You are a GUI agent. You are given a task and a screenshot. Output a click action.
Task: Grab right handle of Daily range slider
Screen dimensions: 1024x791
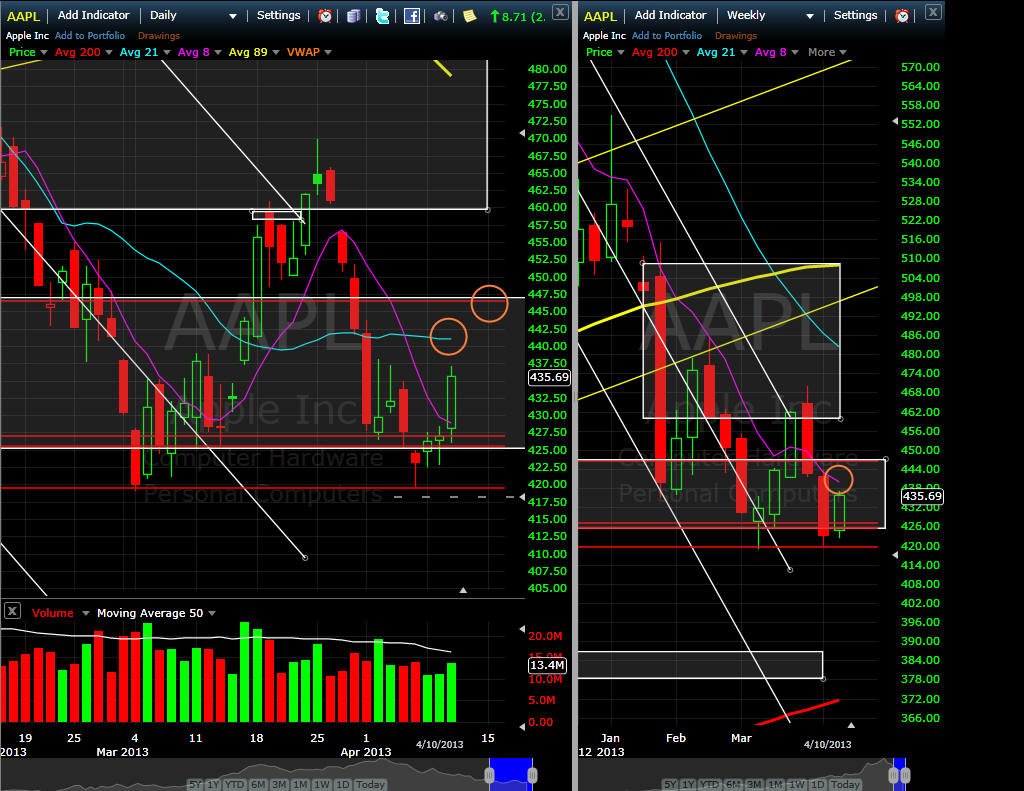533,775
